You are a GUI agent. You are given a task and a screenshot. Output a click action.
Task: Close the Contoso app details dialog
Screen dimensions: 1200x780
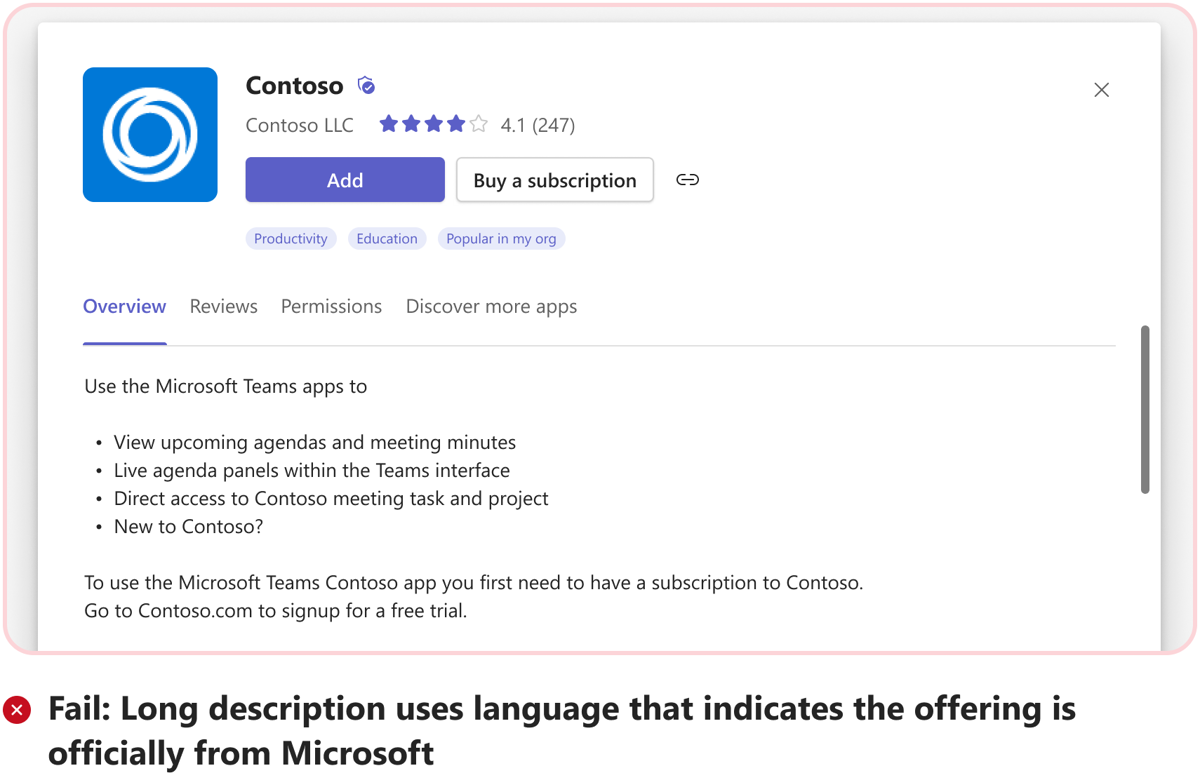(1101, 90)
